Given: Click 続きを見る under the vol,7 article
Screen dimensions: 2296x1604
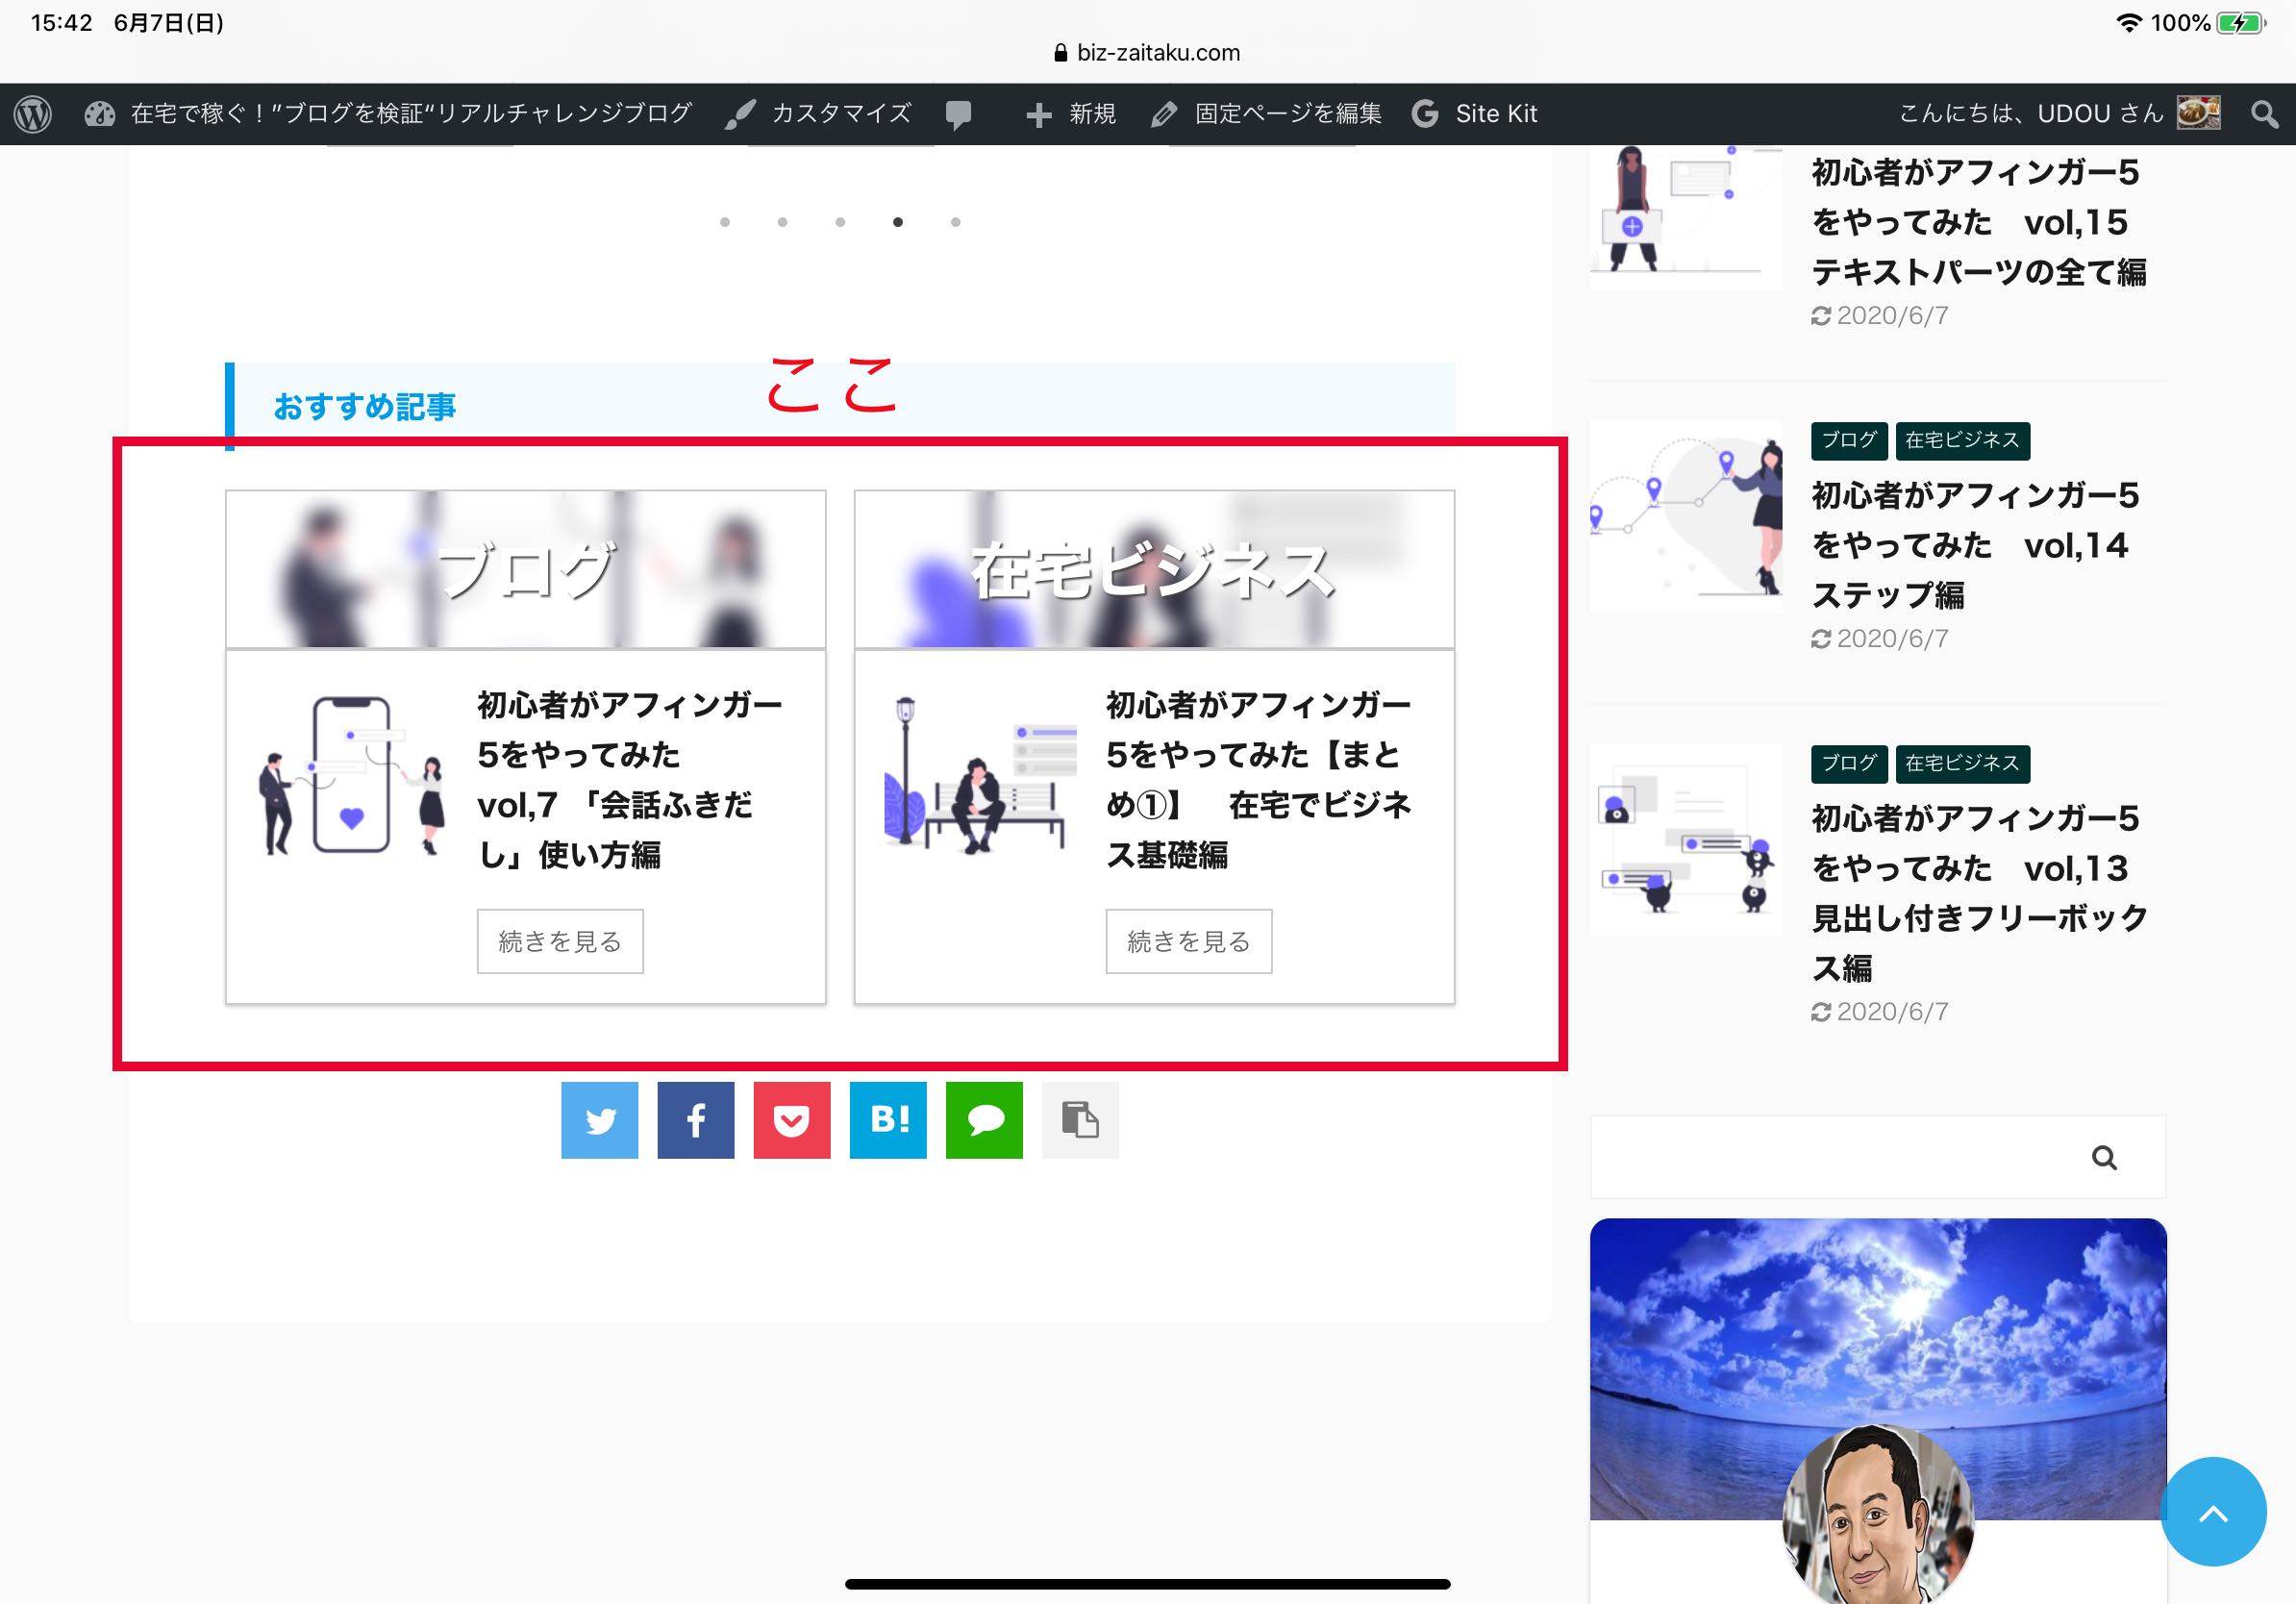Looking at the screenshot, I should [x=560, y=941].
